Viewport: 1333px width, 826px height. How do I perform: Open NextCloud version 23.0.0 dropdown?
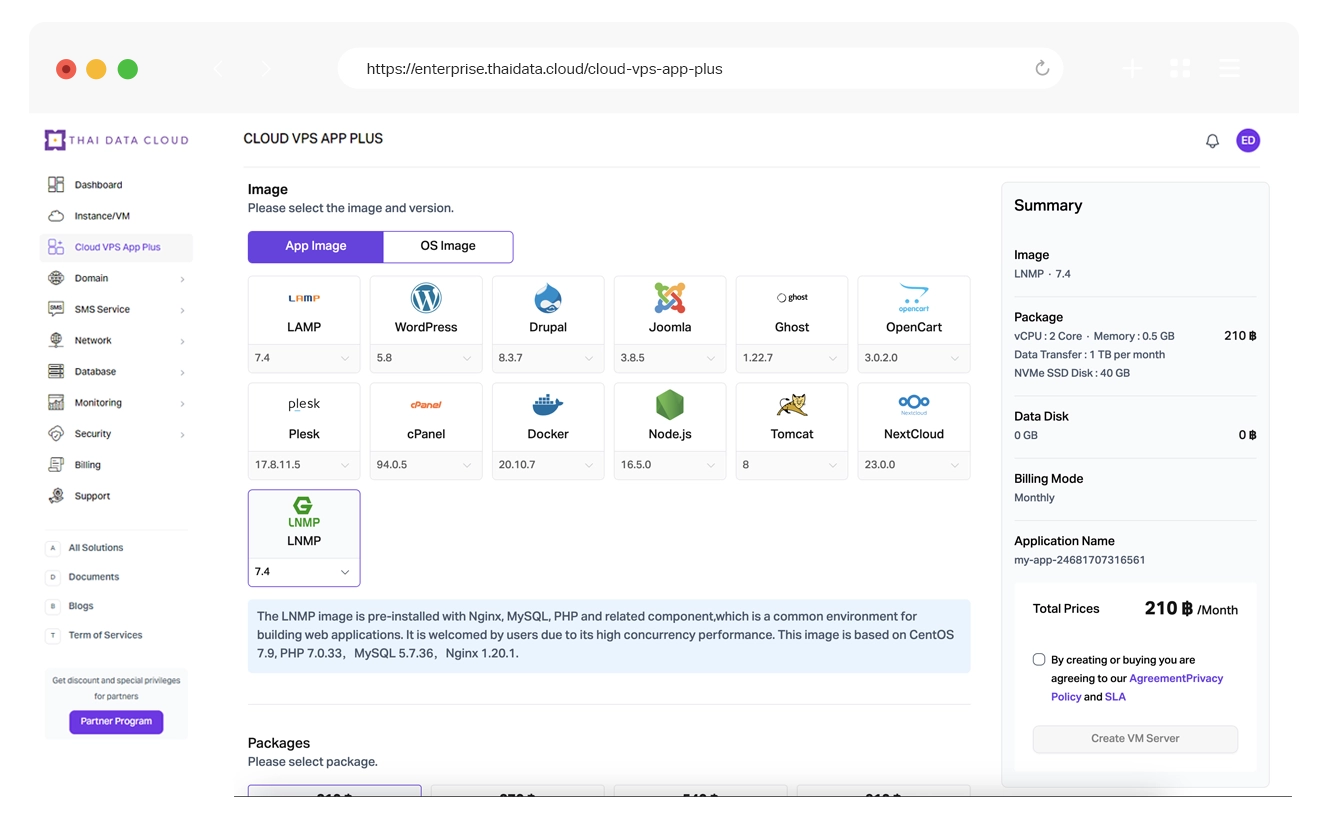point(914,465)
